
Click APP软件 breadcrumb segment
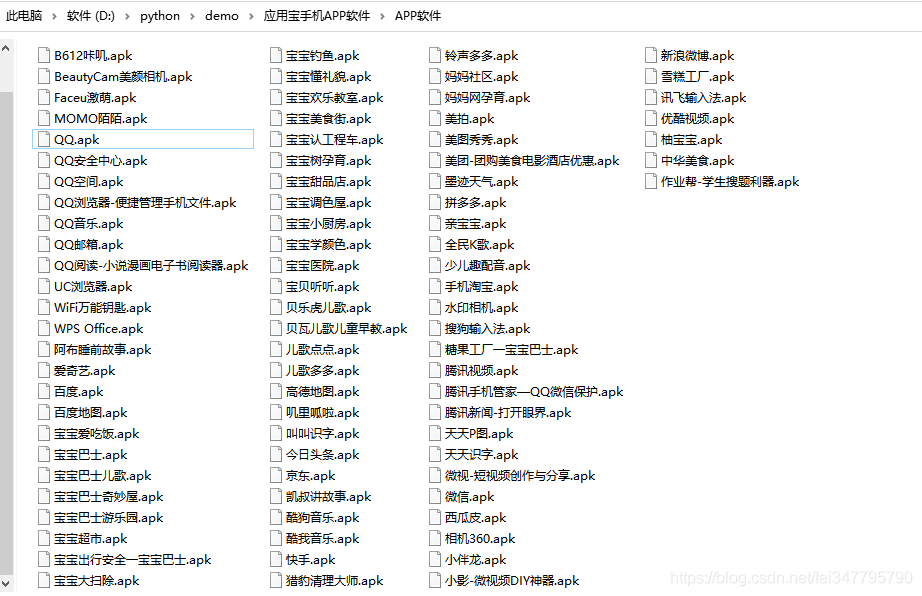[x=417, y=16]
